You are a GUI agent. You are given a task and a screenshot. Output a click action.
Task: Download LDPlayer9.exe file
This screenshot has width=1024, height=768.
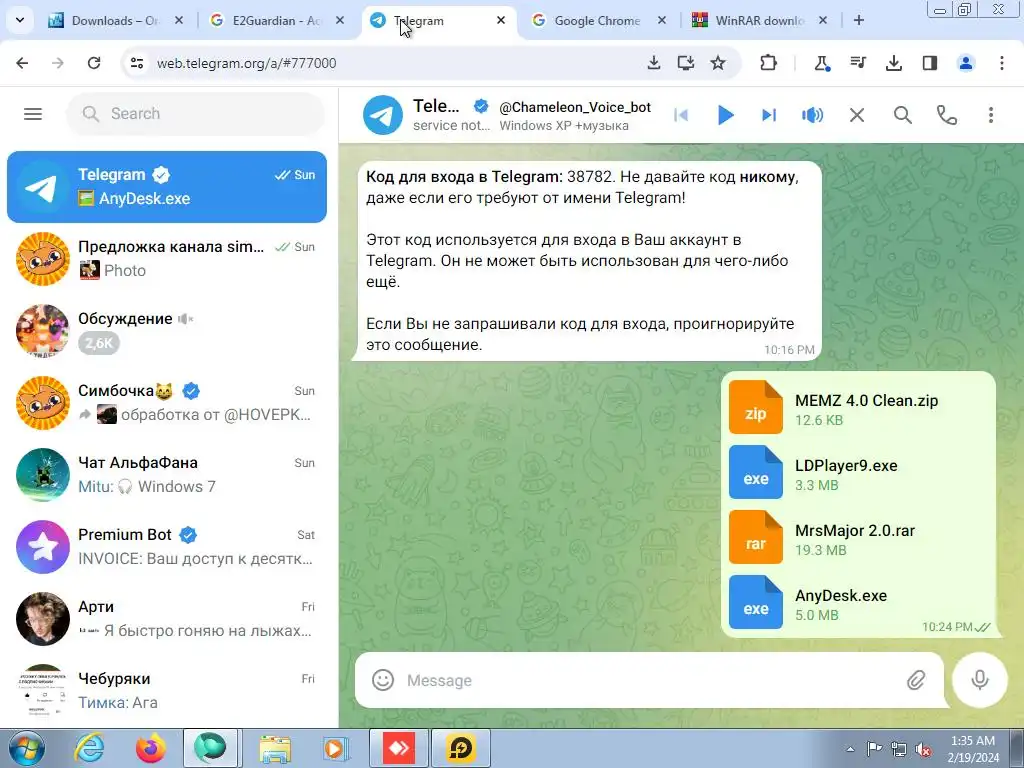756,472
